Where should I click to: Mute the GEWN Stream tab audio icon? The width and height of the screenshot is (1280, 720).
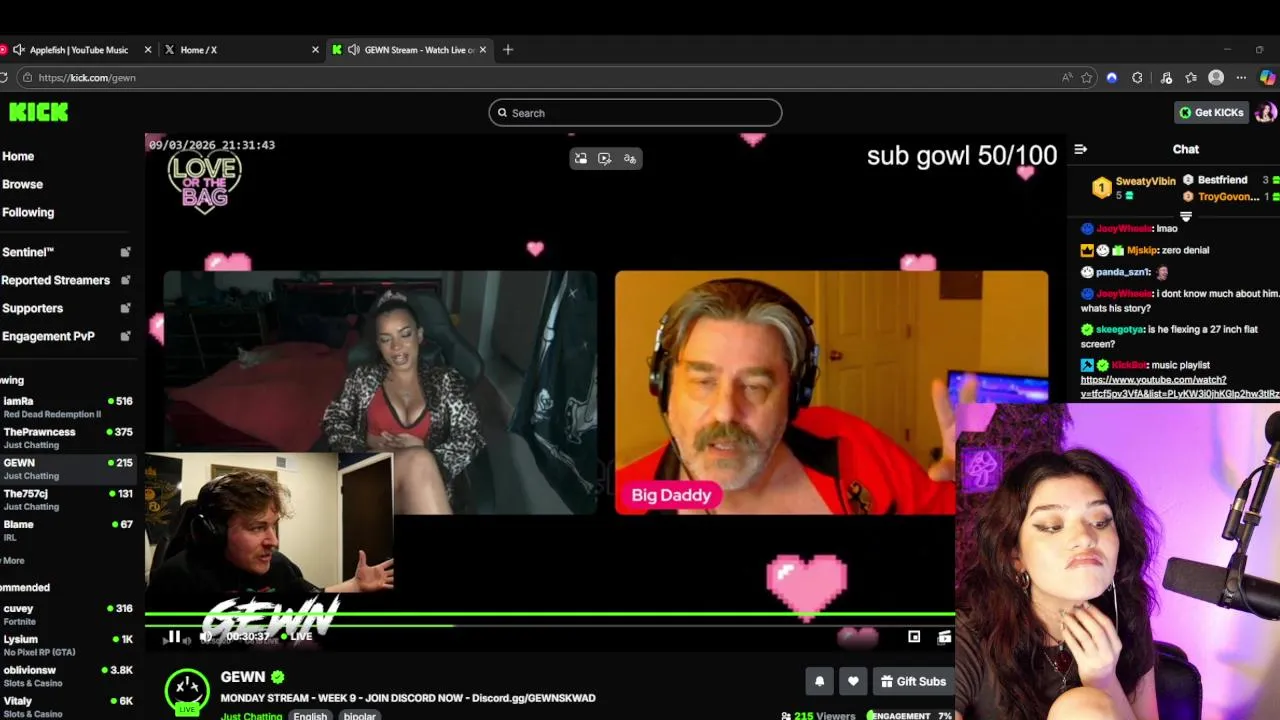(353, 50)
